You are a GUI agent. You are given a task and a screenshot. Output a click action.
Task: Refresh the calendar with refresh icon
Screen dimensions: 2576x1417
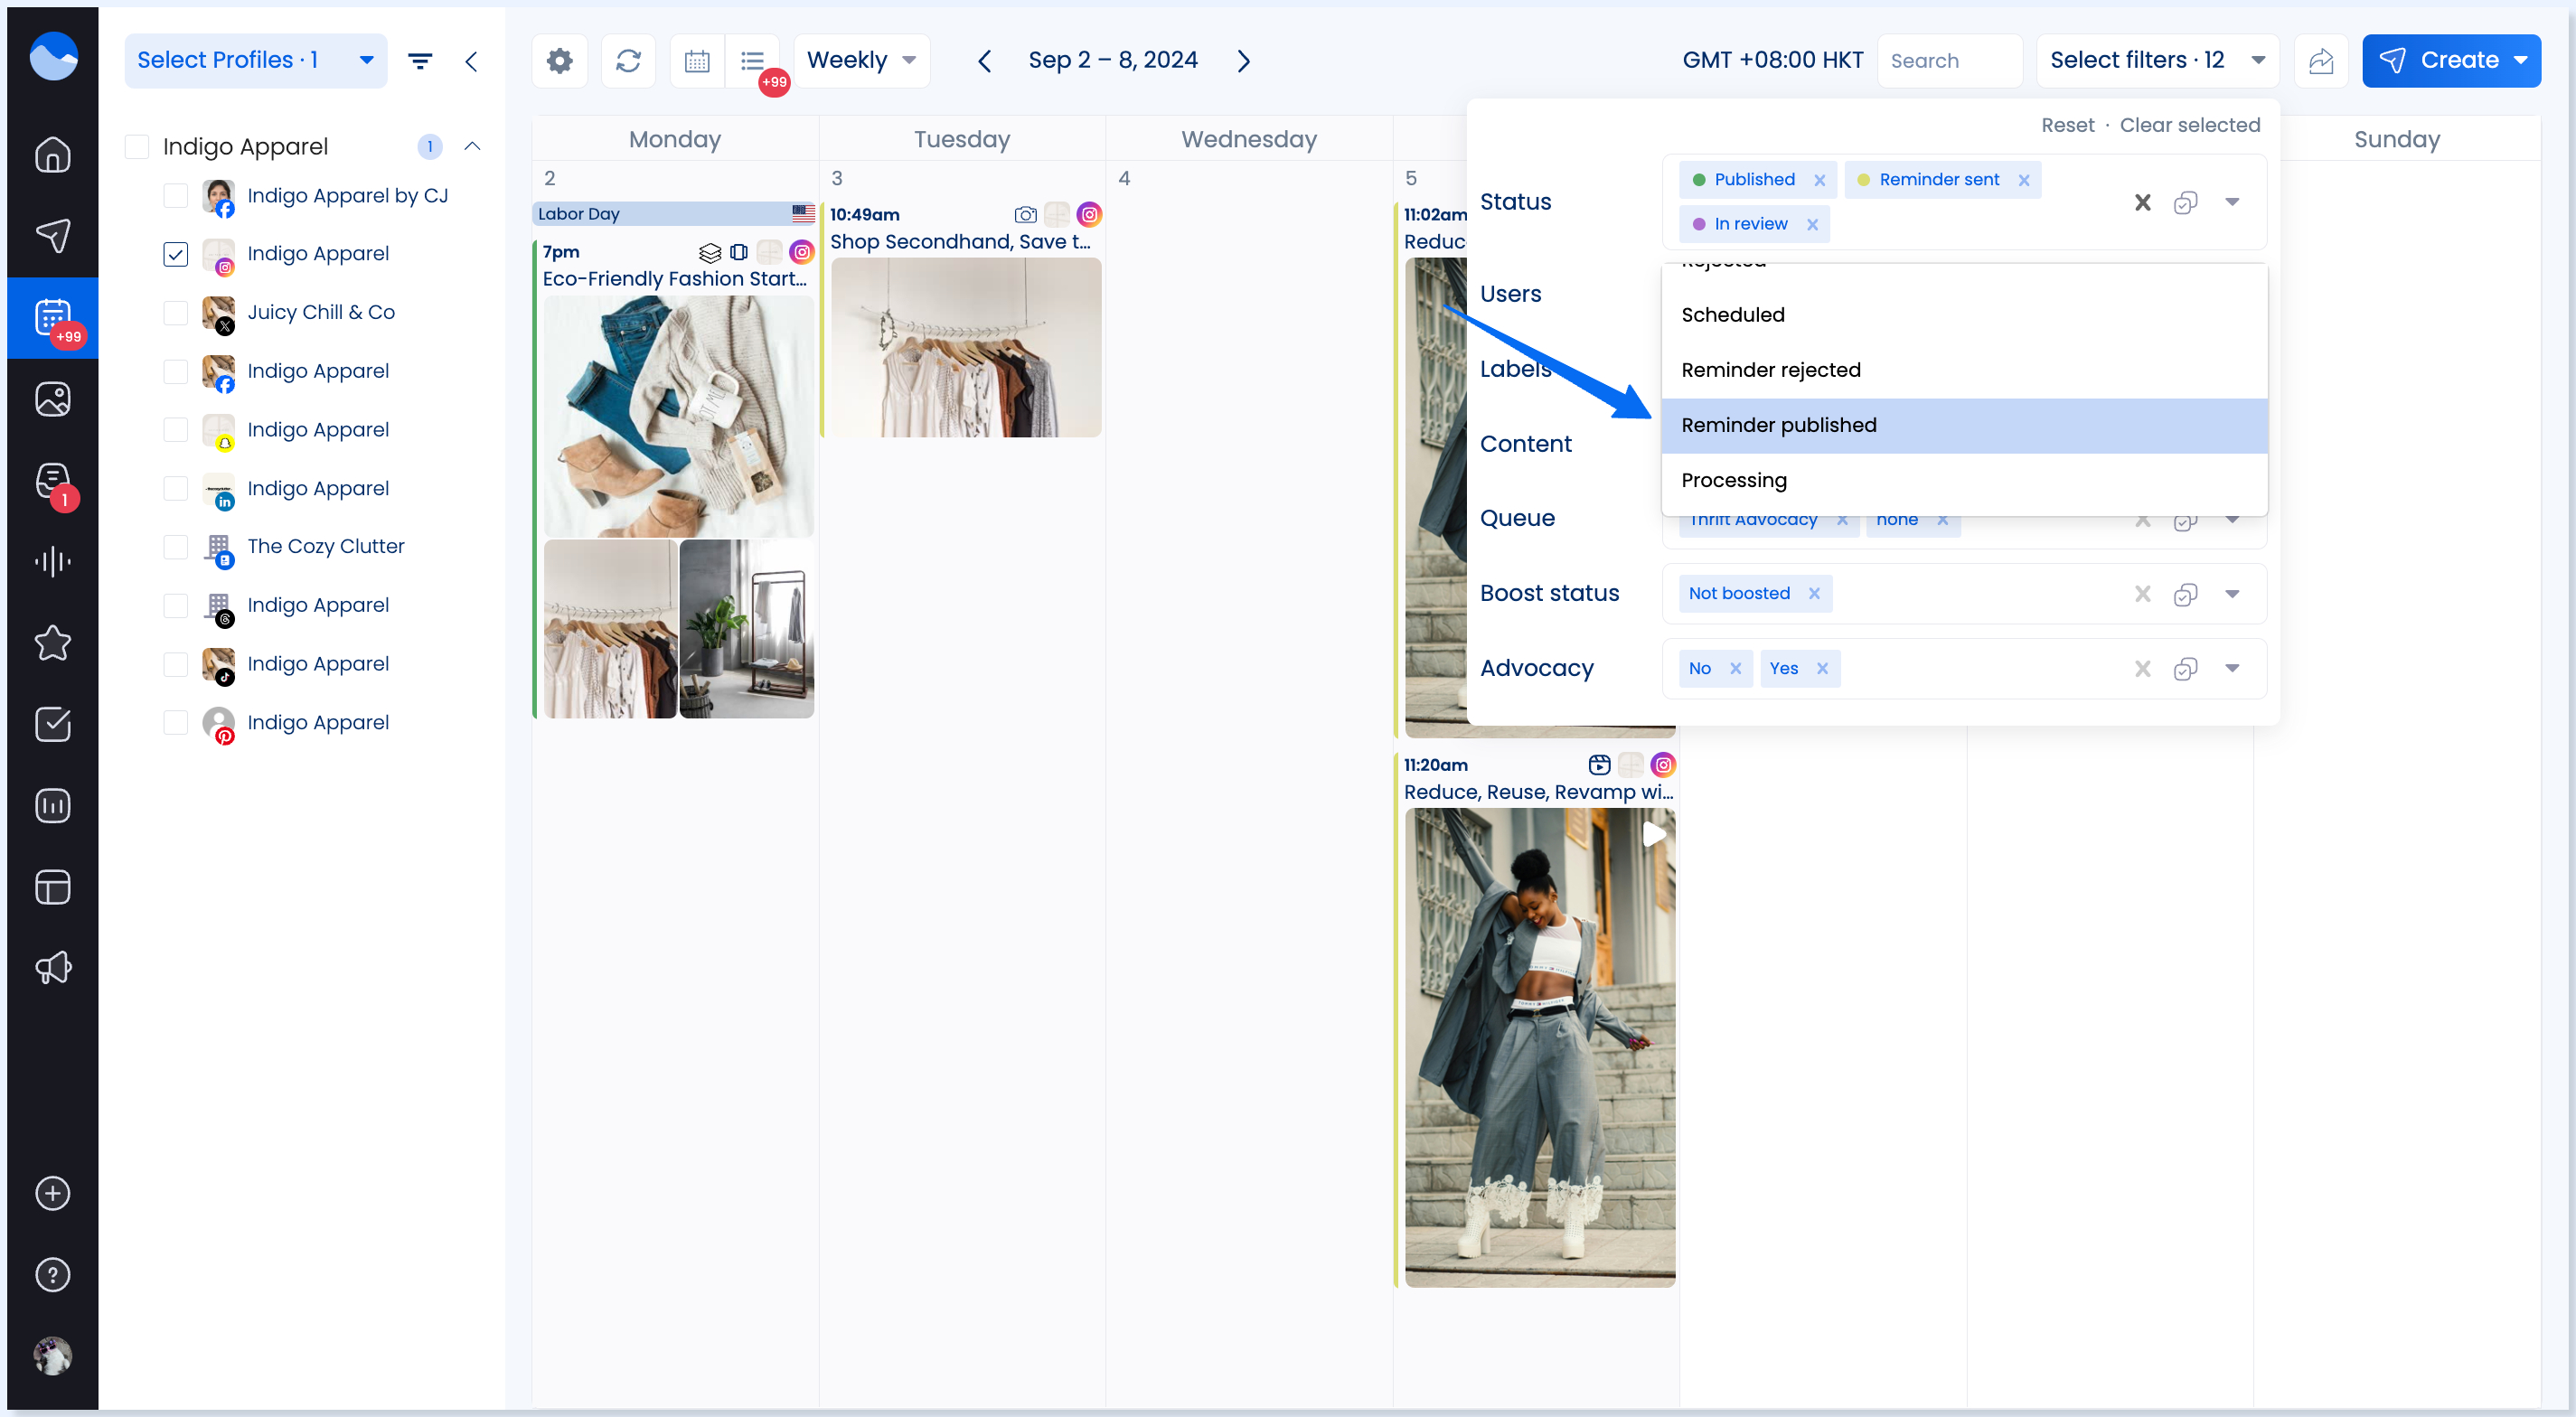point(628,61)
